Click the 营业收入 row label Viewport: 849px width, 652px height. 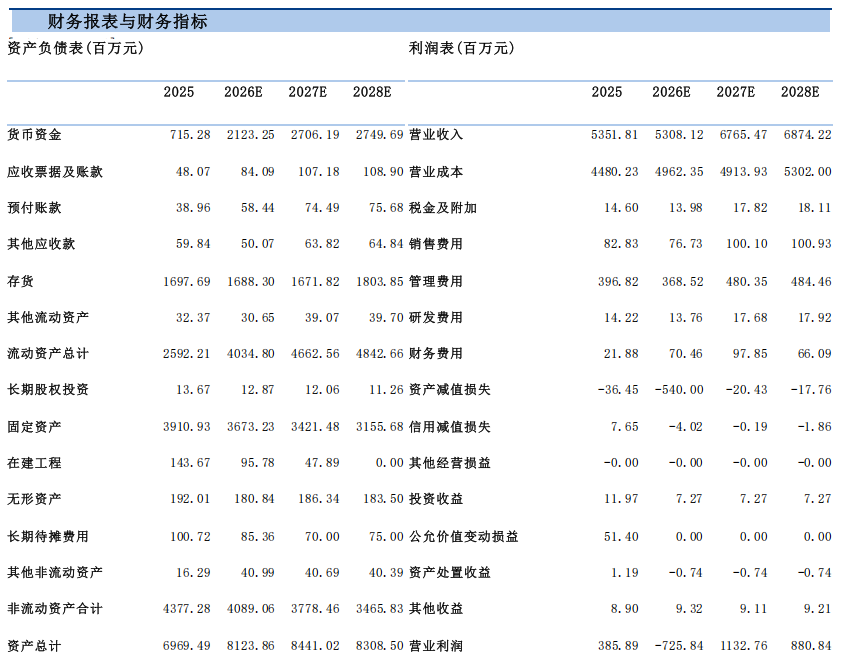(436, 134)
